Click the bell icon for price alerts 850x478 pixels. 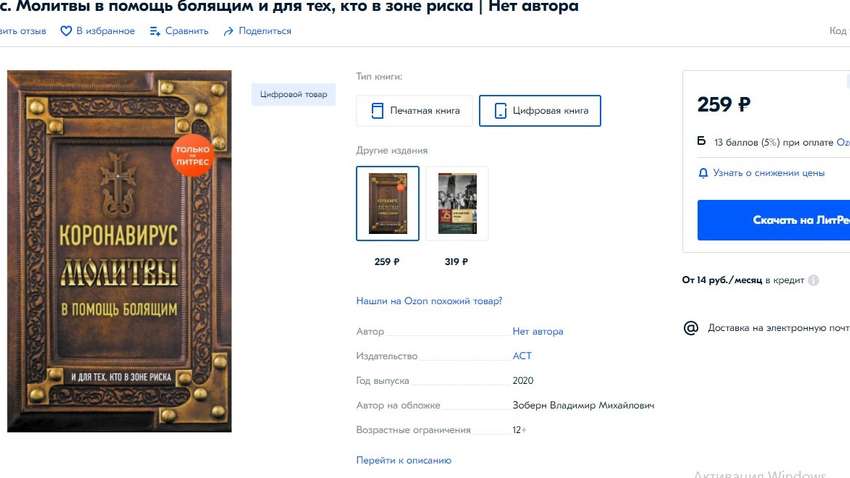(703, 173)
